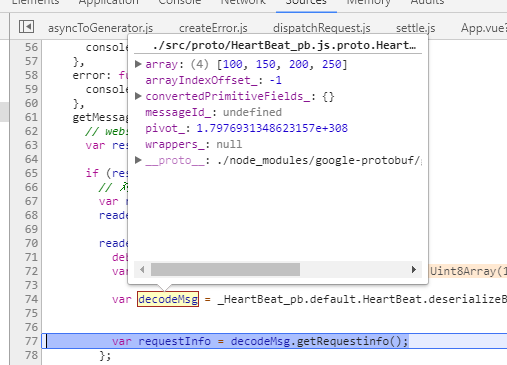This screenshot has height=365, width=507.
Task: Click the array value 250
Action: coord(332,64)
